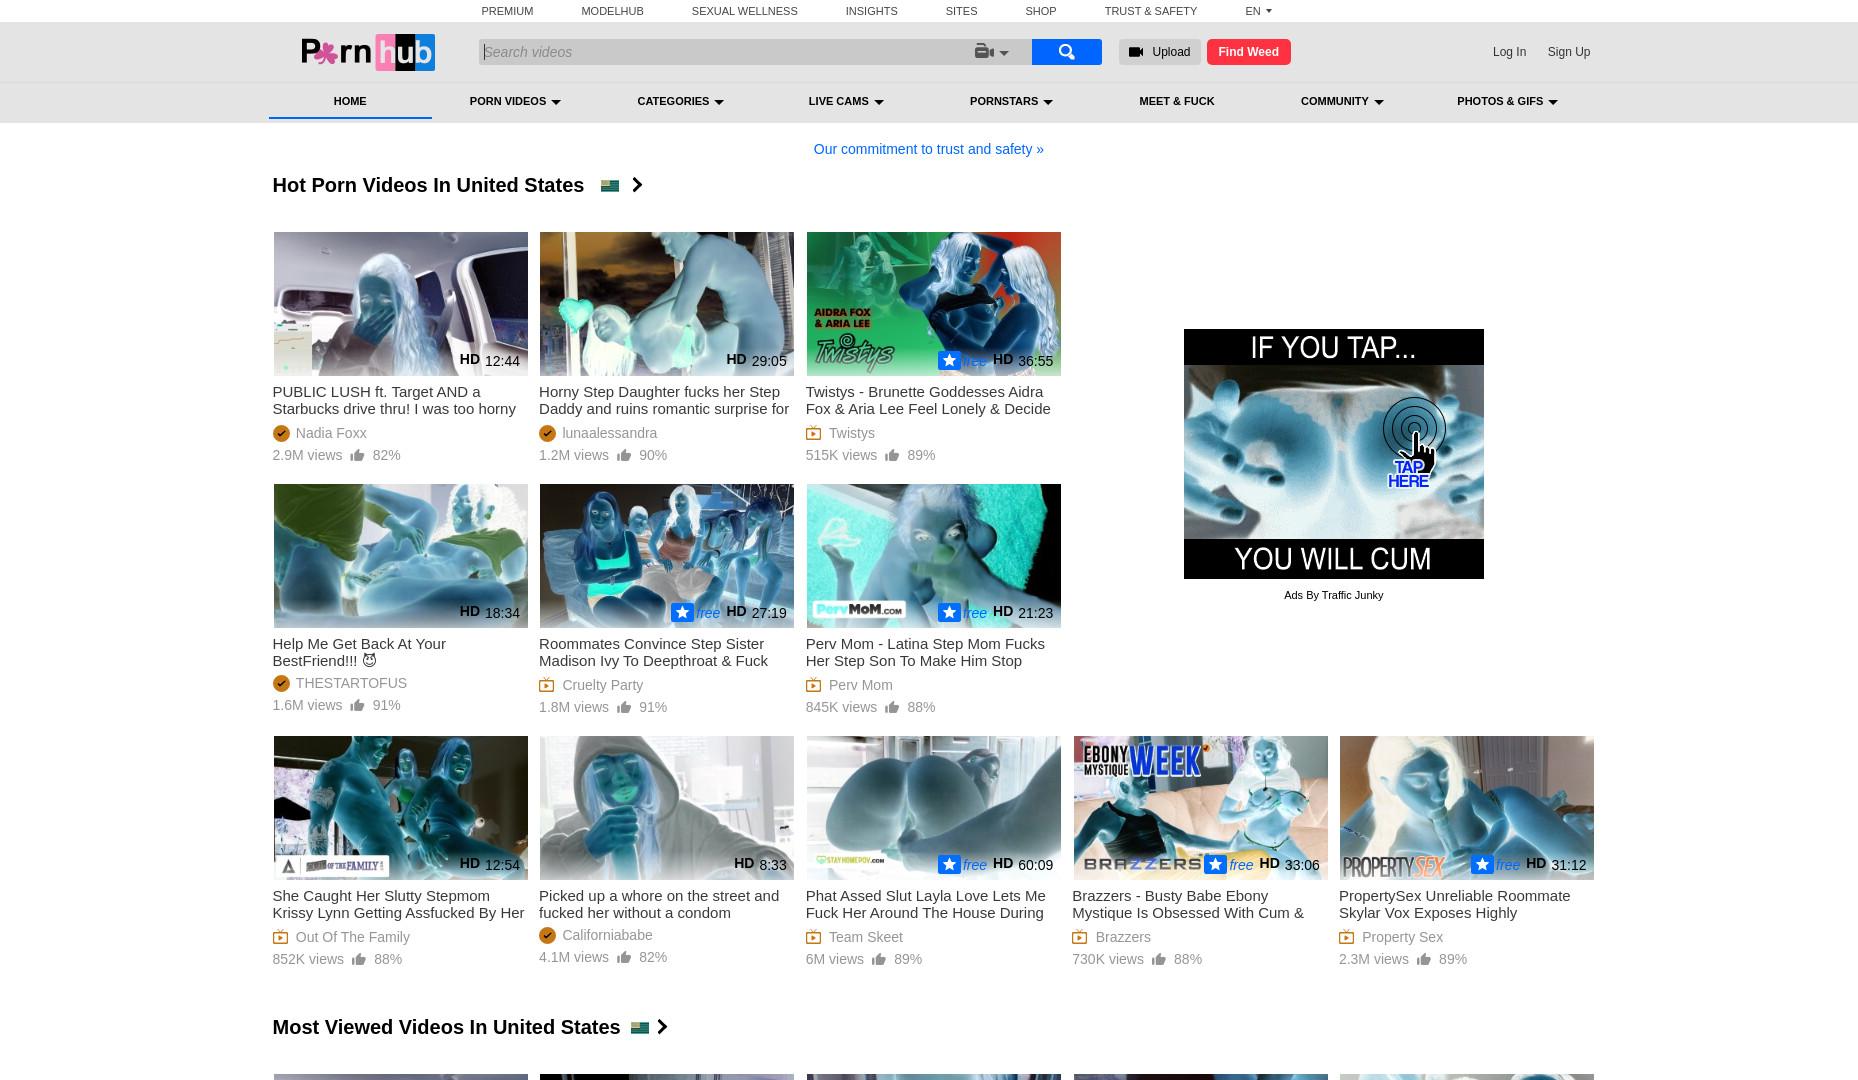Open the search type dropdown in search bar
Image resolution: width=1858 pixels, height=1080 pixels.
(992, 52)
